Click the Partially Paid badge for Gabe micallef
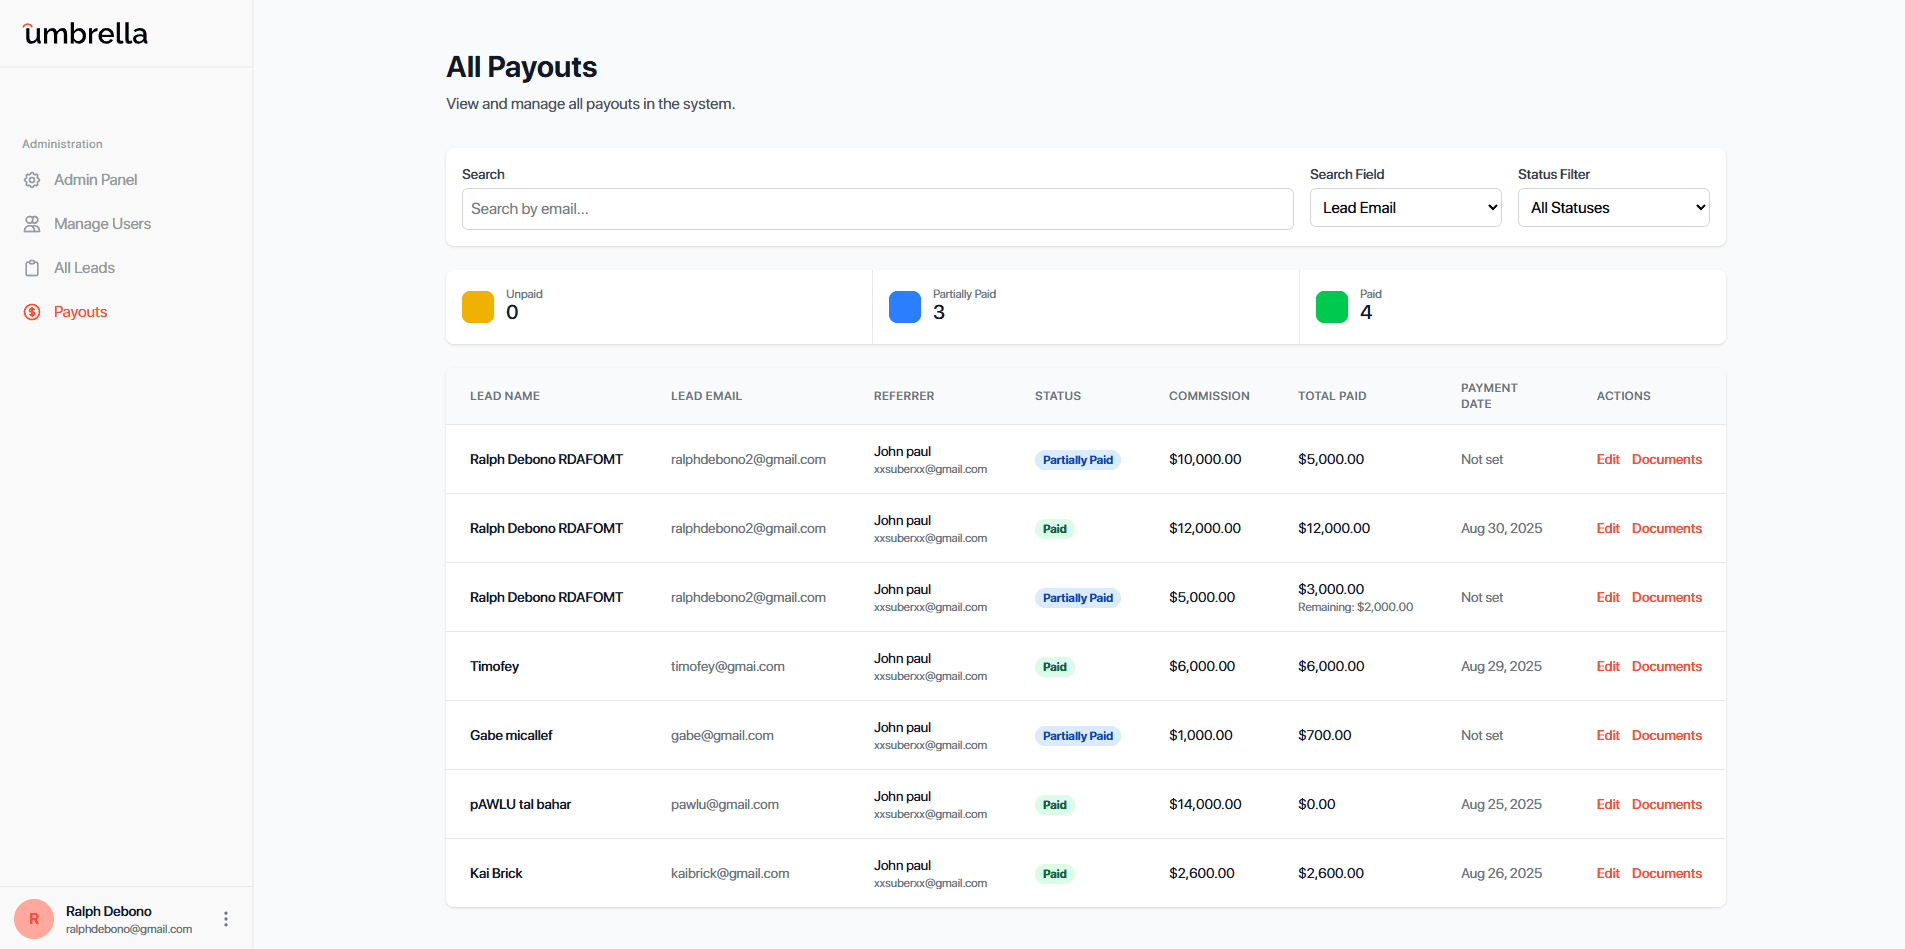1905x949 pixels. point(1077,735)
